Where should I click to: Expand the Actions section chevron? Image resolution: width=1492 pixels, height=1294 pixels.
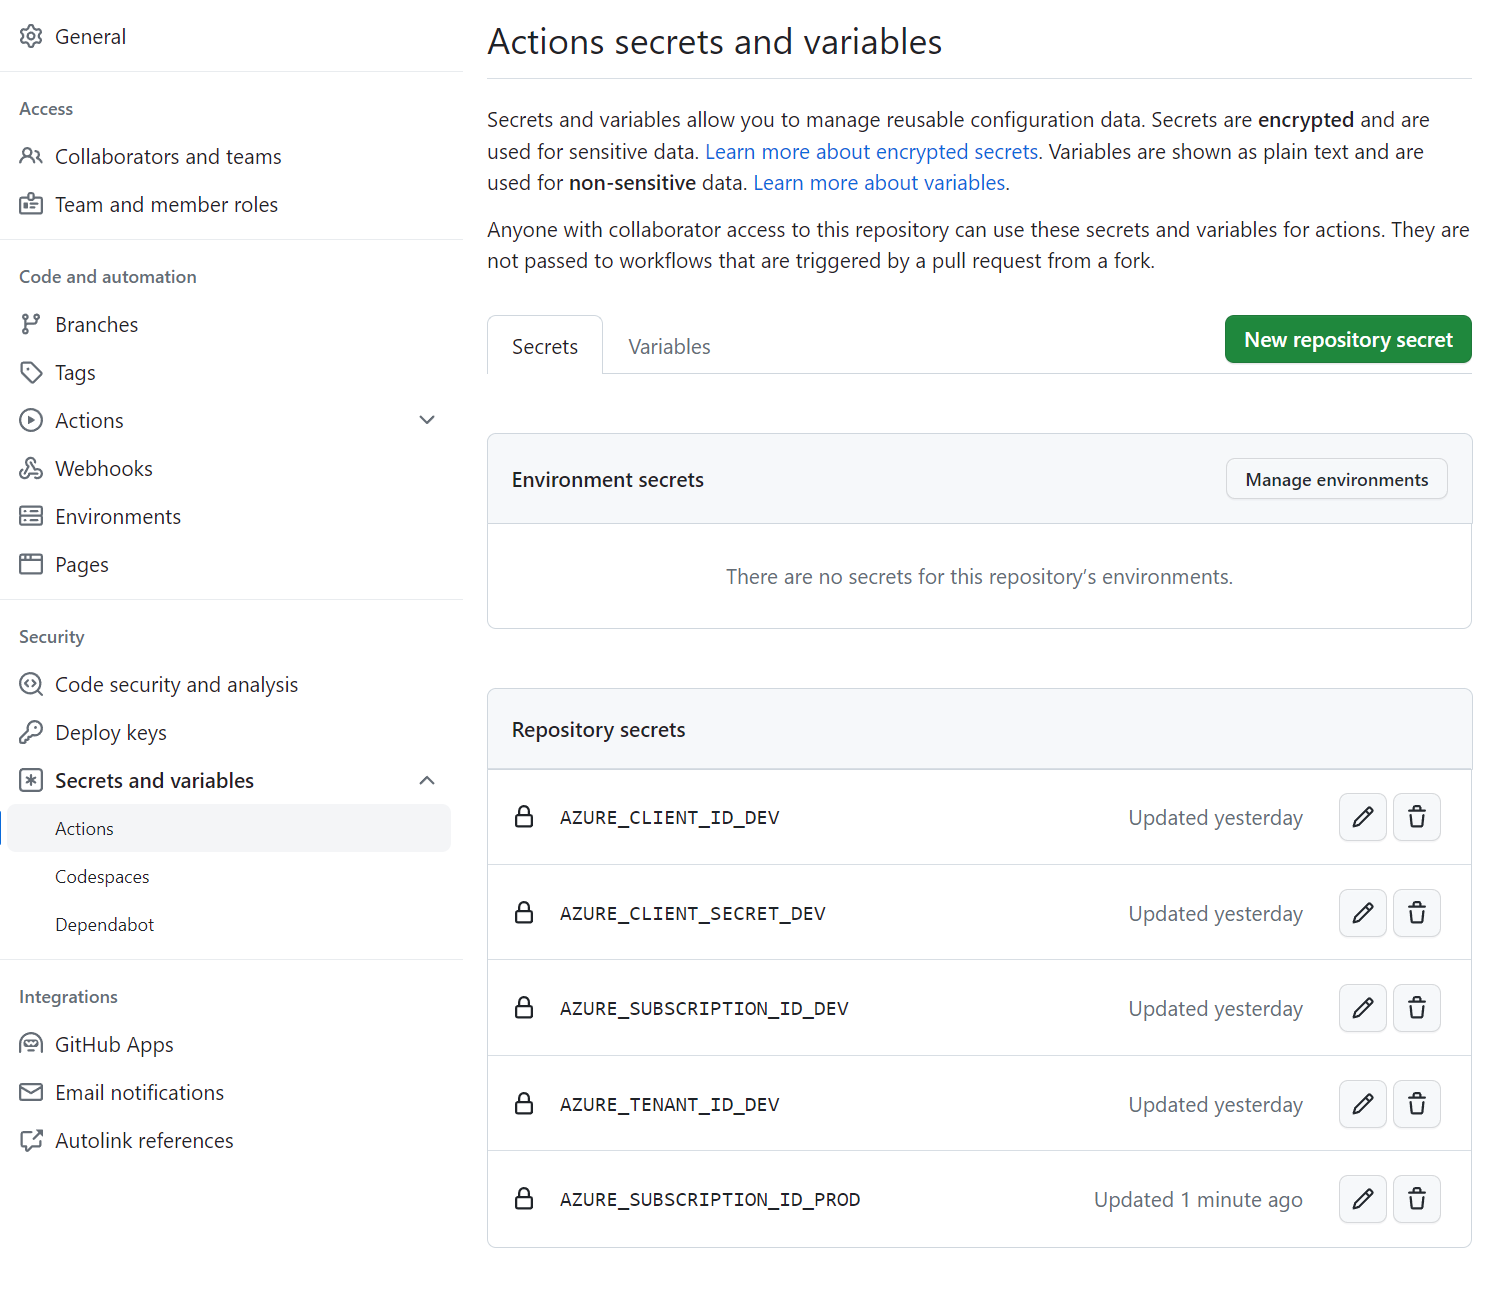point(427,420)
